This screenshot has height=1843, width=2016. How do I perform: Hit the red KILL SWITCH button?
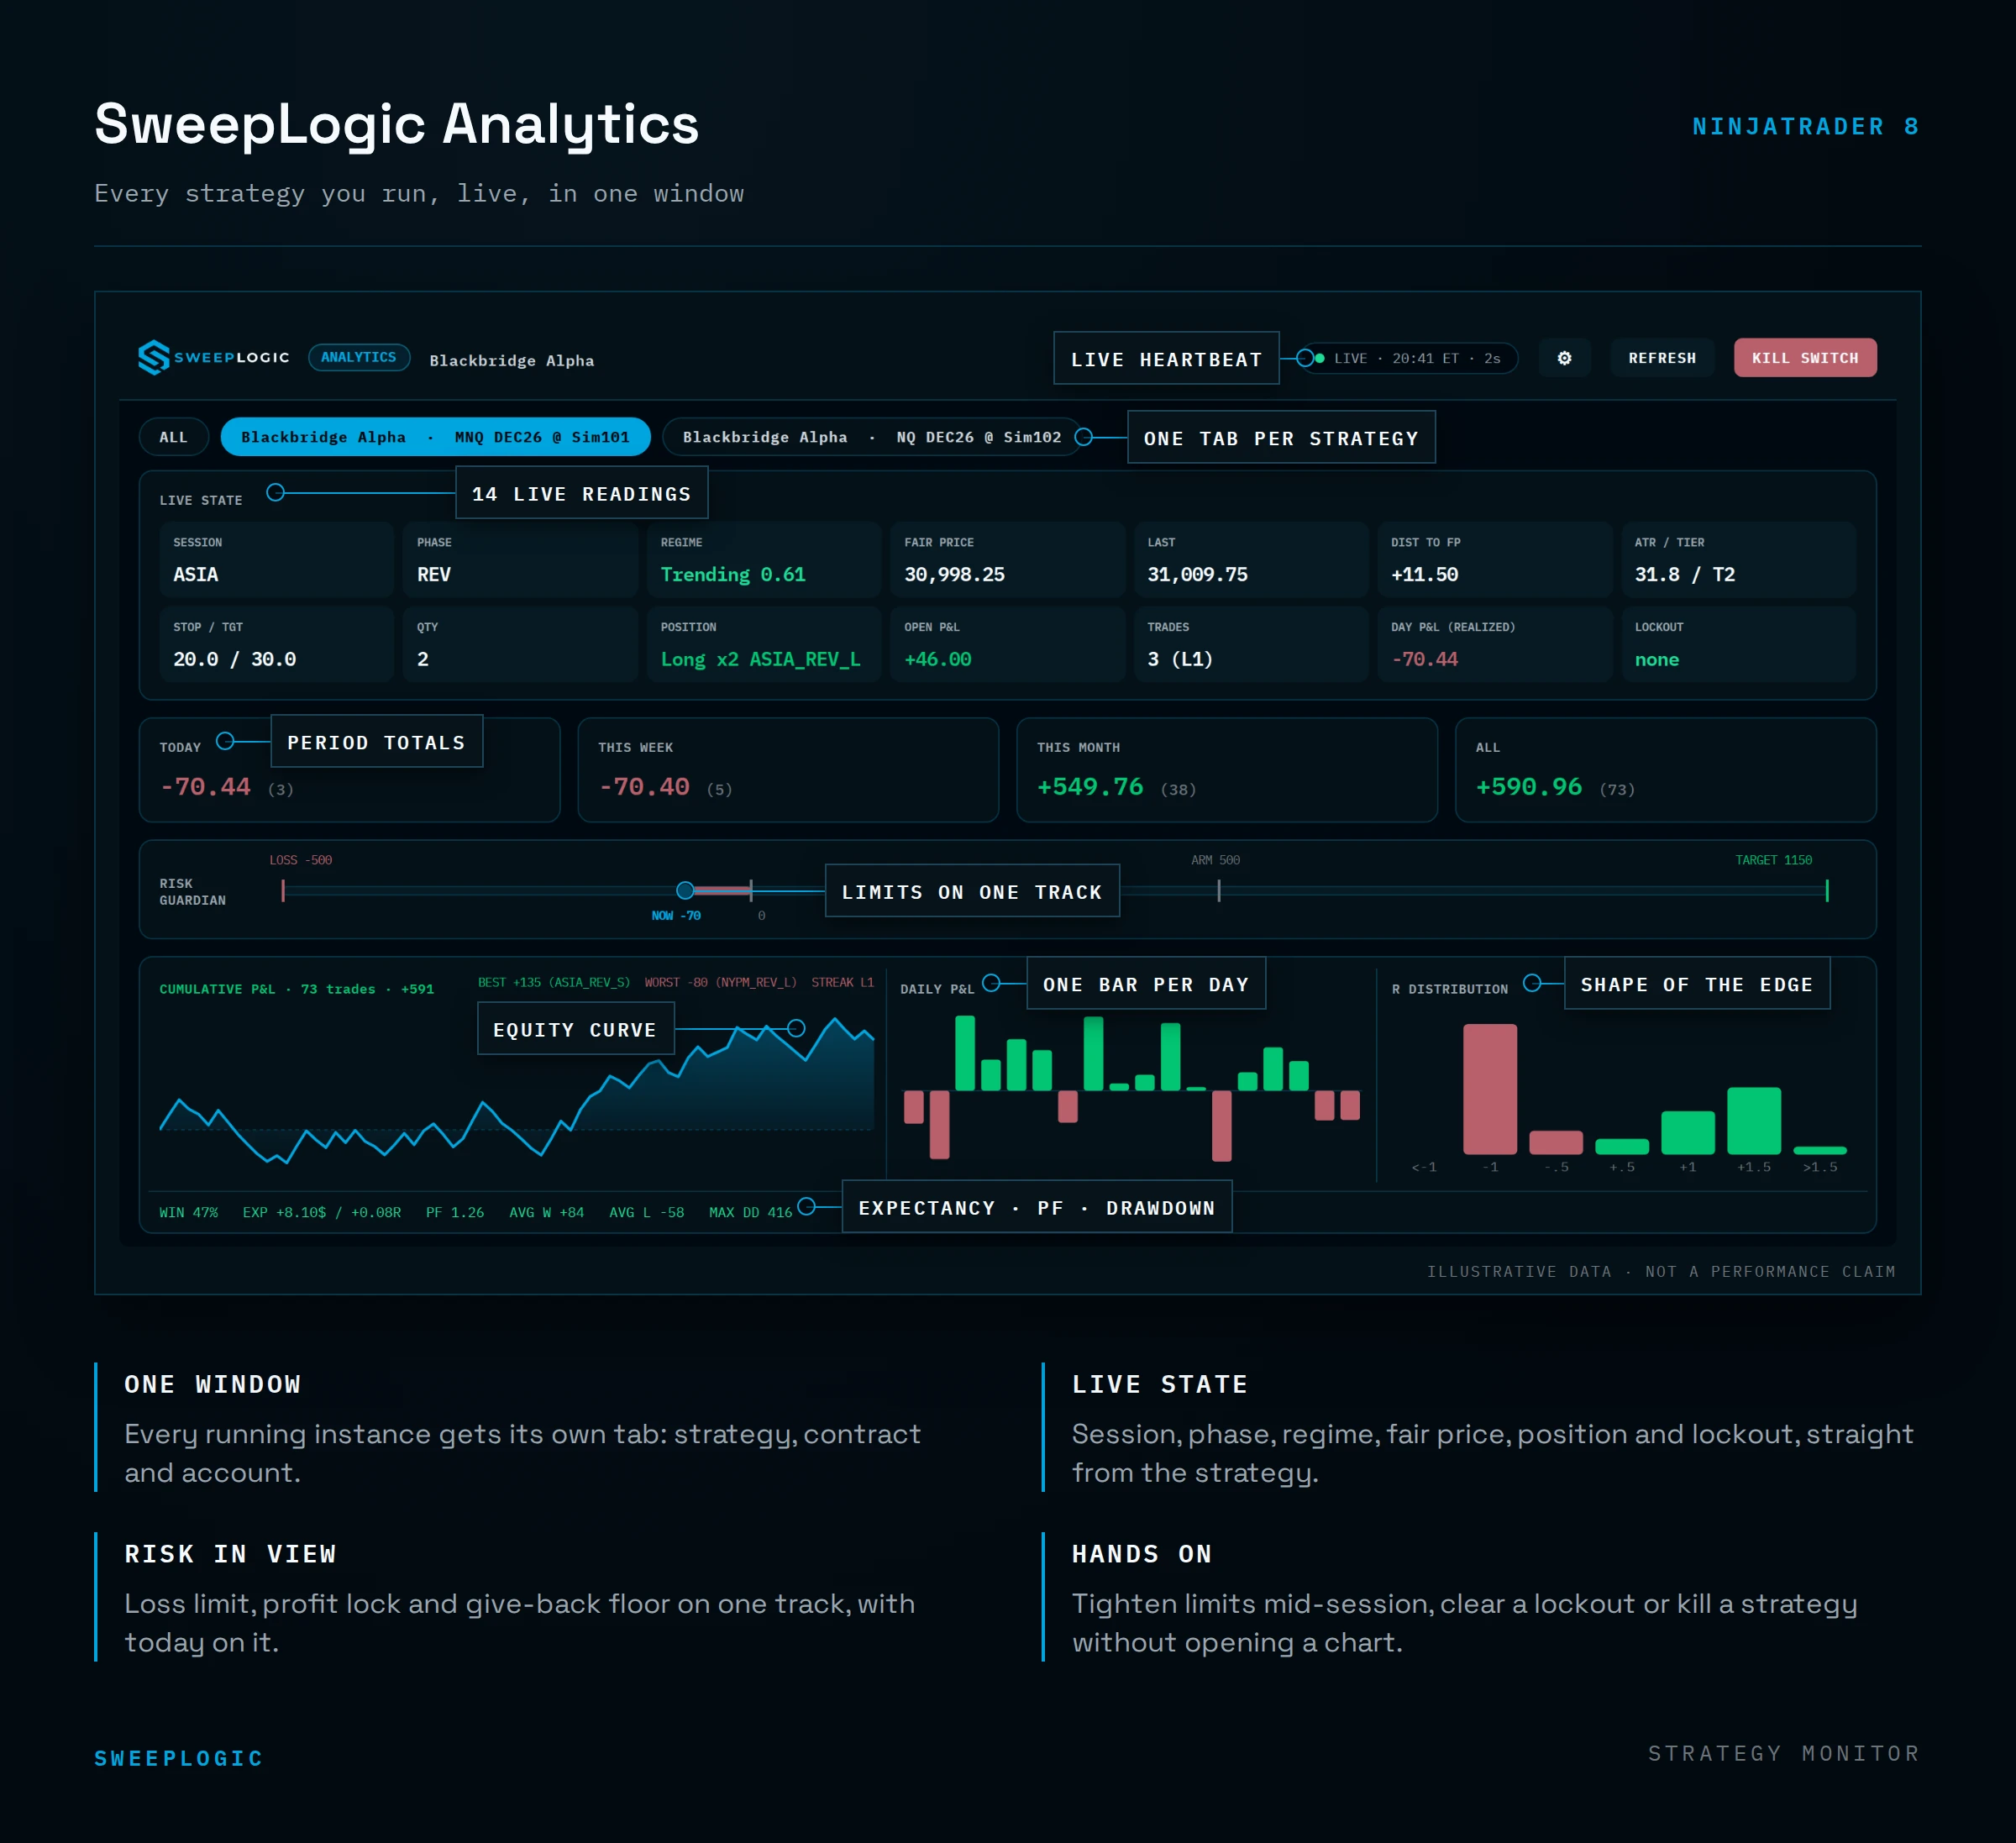[x=1804, y=358]
